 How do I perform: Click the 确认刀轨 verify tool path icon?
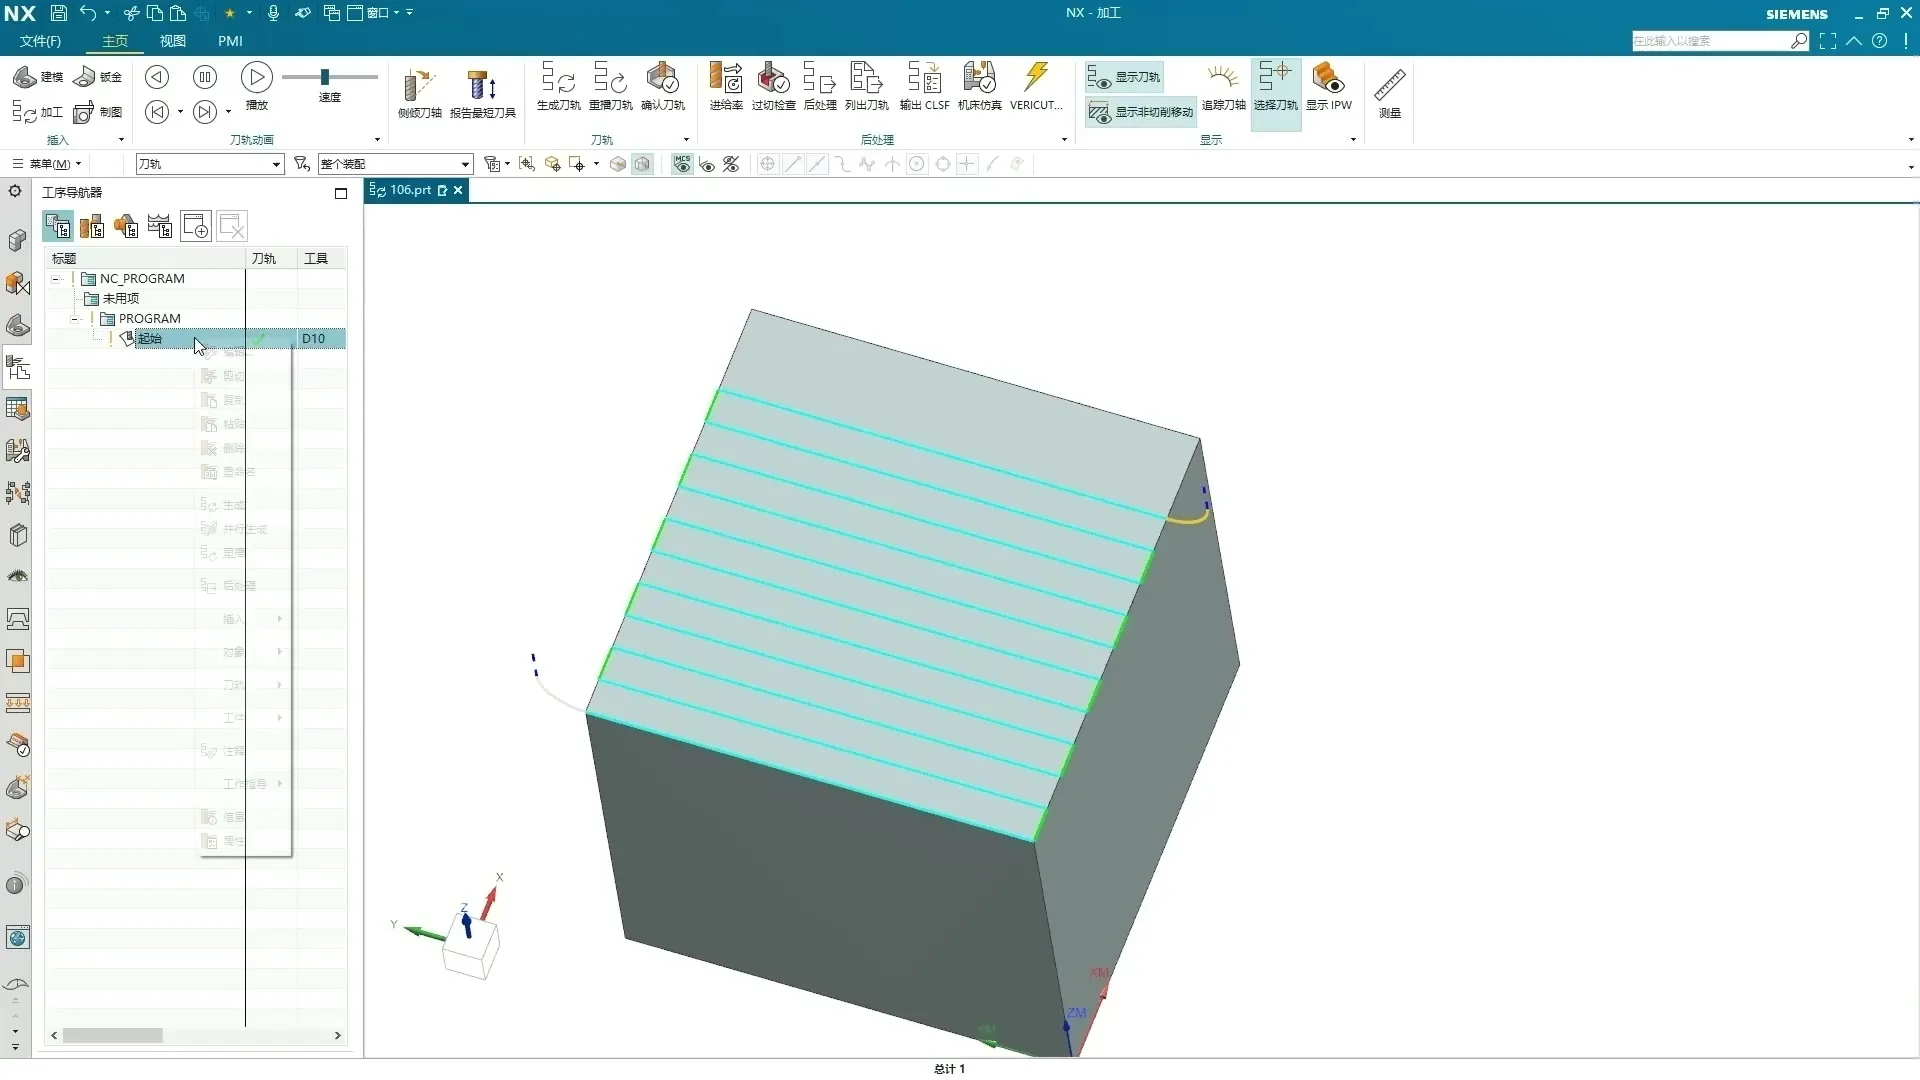(x=662, y=80)
